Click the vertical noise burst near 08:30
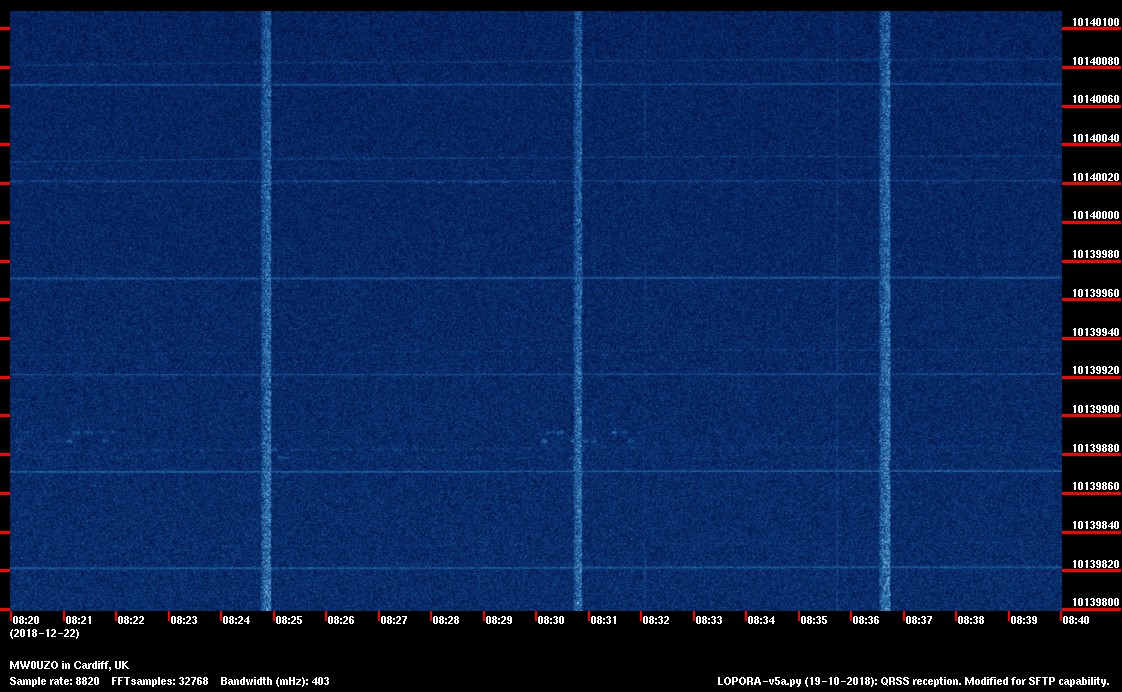Viewport: 1122px width, 692px height. 578,300
